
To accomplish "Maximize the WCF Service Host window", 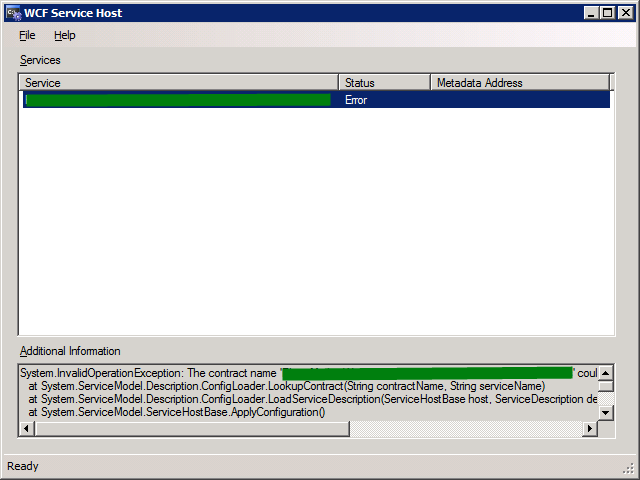I will [x=607, y=13].
